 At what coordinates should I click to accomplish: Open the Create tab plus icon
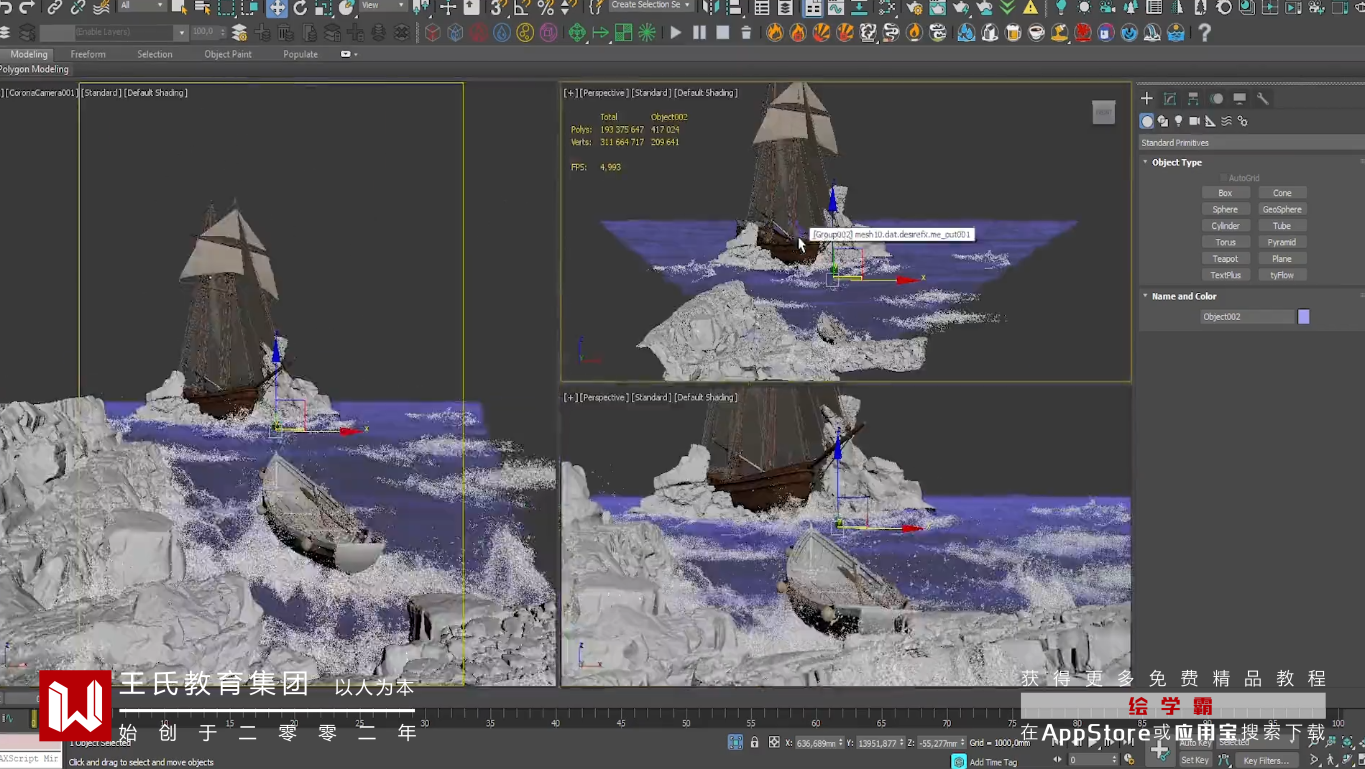pyautogui.click(x=1147, y=99)
